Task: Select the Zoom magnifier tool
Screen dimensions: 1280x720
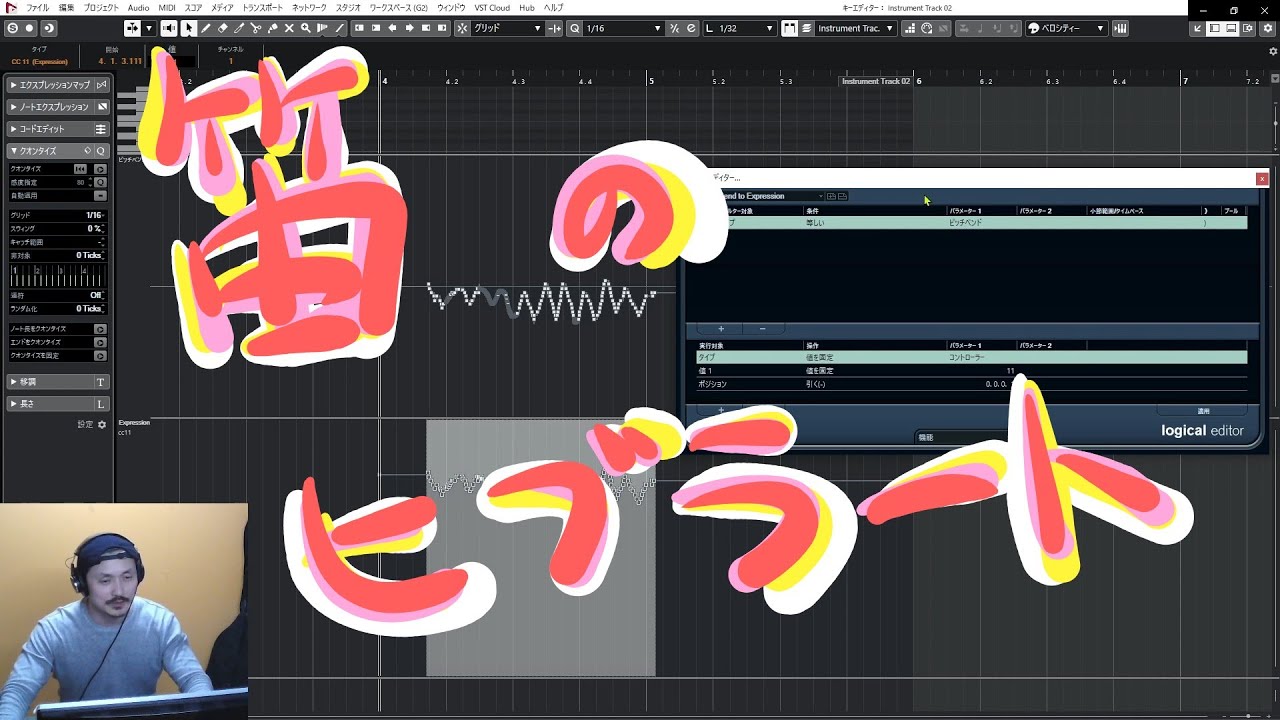Action: tap(306, 28)
